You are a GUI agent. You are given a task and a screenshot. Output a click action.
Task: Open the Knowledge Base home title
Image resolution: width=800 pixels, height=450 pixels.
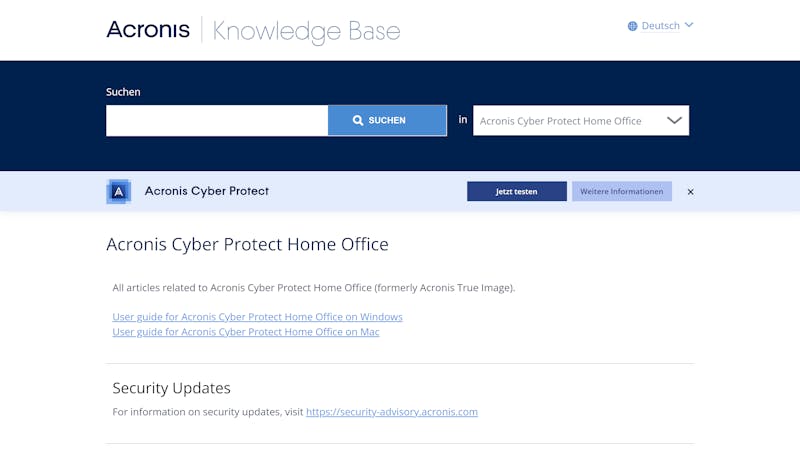pos(306,32)
